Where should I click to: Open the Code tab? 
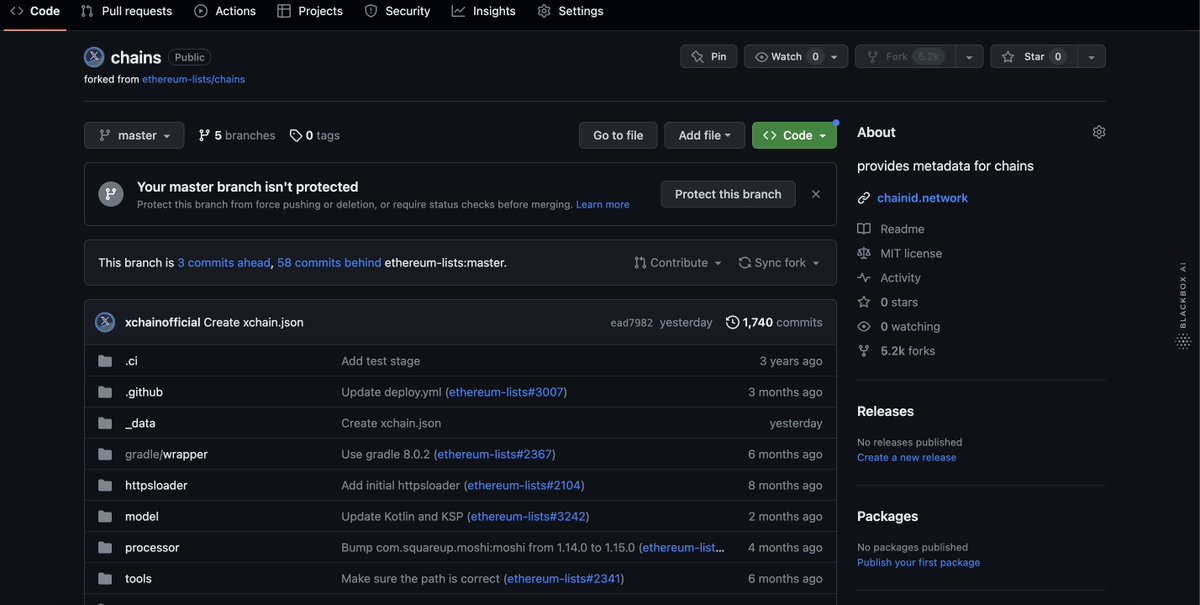pos(34,11)
